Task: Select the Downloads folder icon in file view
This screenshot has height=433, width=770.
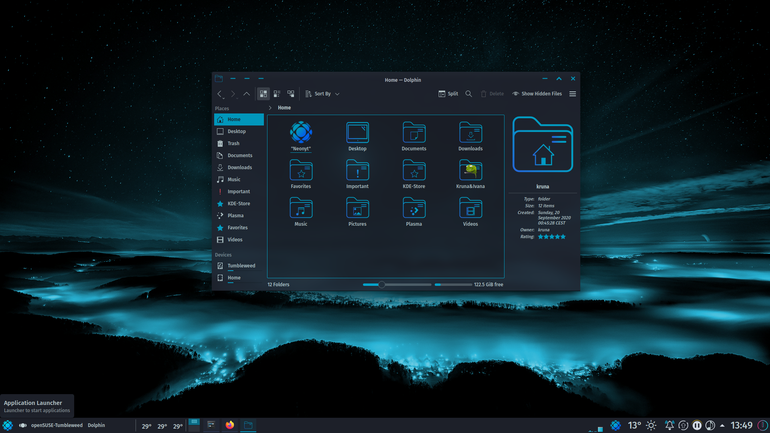Action: (470, 133)
